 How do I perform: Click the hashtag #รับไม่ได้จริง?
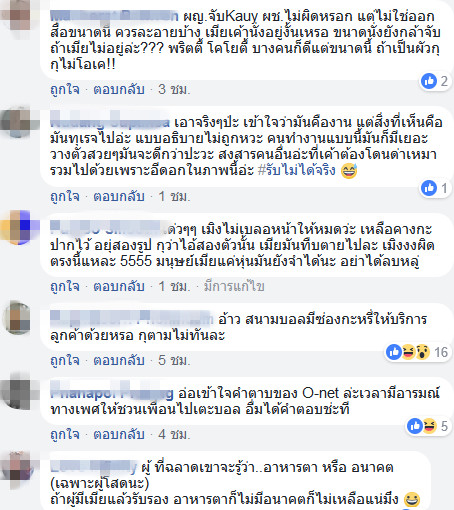pos(297,170)
